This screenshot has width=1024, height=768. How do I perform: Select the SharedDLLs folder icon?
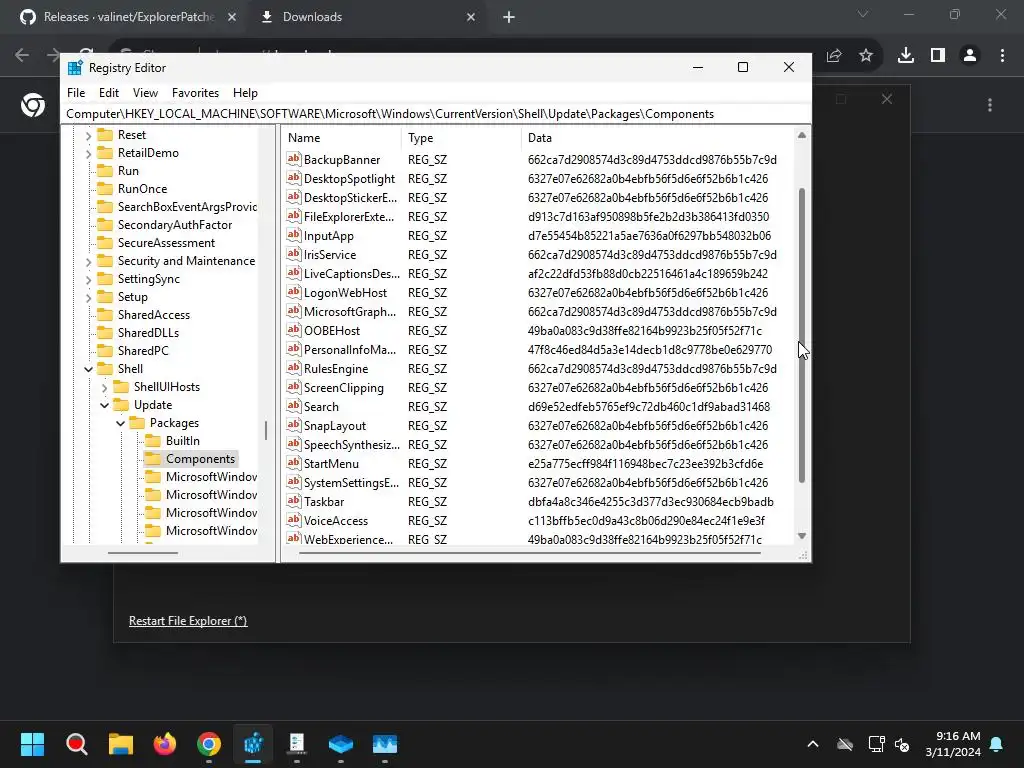105,333
